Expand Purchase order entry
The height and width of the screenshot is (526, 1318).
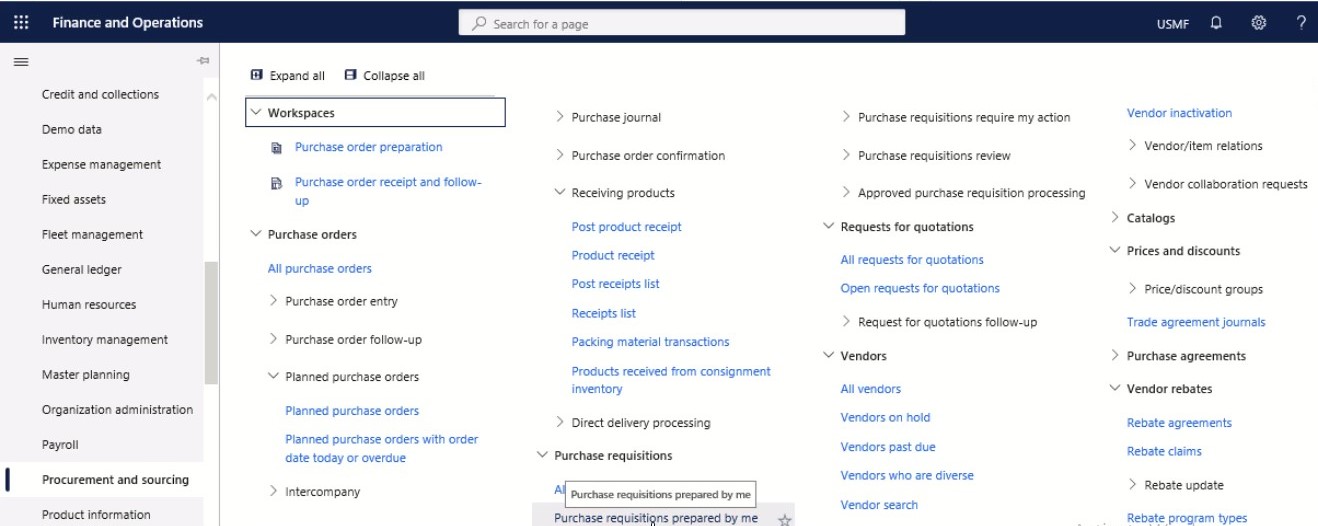pos(274,301)
